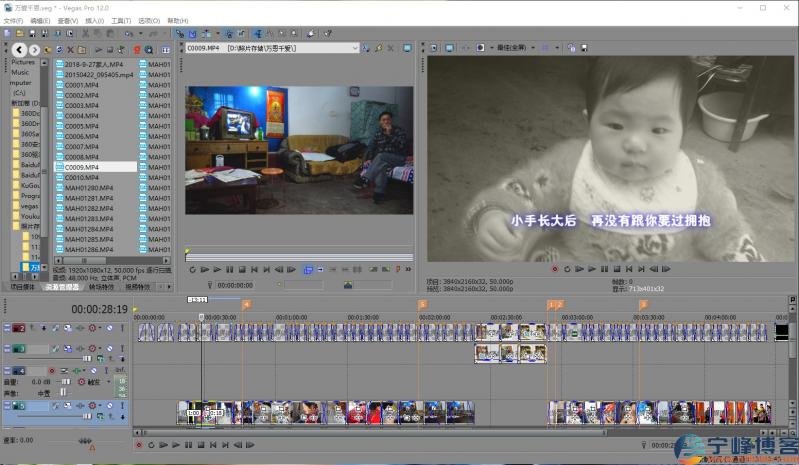Select file C0009.MP4 in explorer list
Viewport: 799px width, 465px height.
point(95,167)
